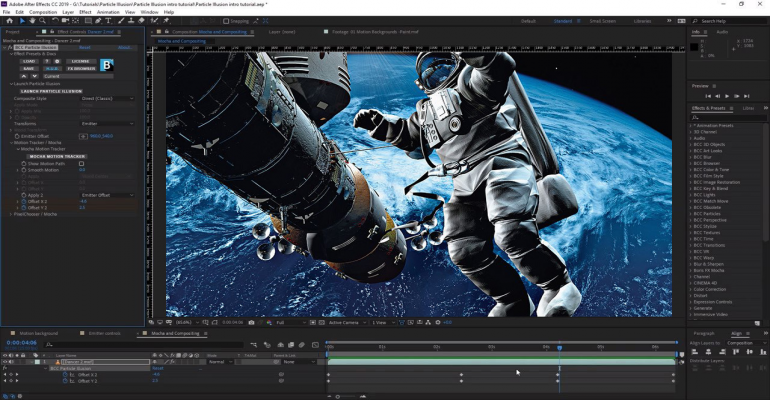Select the Hand tool in the toolbar
This screenshot has height=400, width=770.
(x=33, y=21)
